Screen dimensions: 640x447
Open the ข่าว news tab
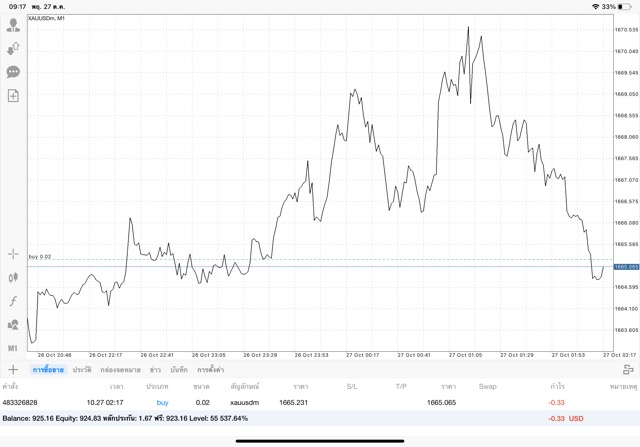point(156,370)
